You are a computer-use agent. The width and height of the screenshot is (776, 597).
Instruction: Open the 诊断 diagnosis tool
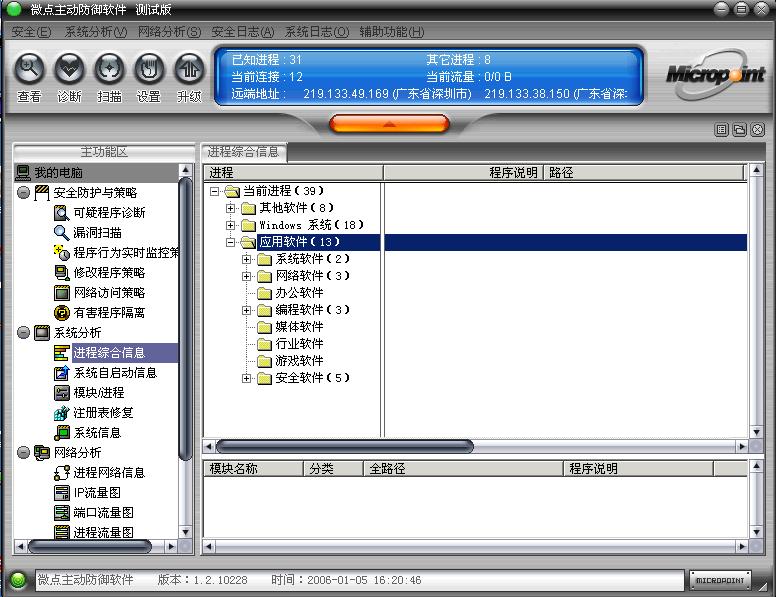tap(69, 68)
